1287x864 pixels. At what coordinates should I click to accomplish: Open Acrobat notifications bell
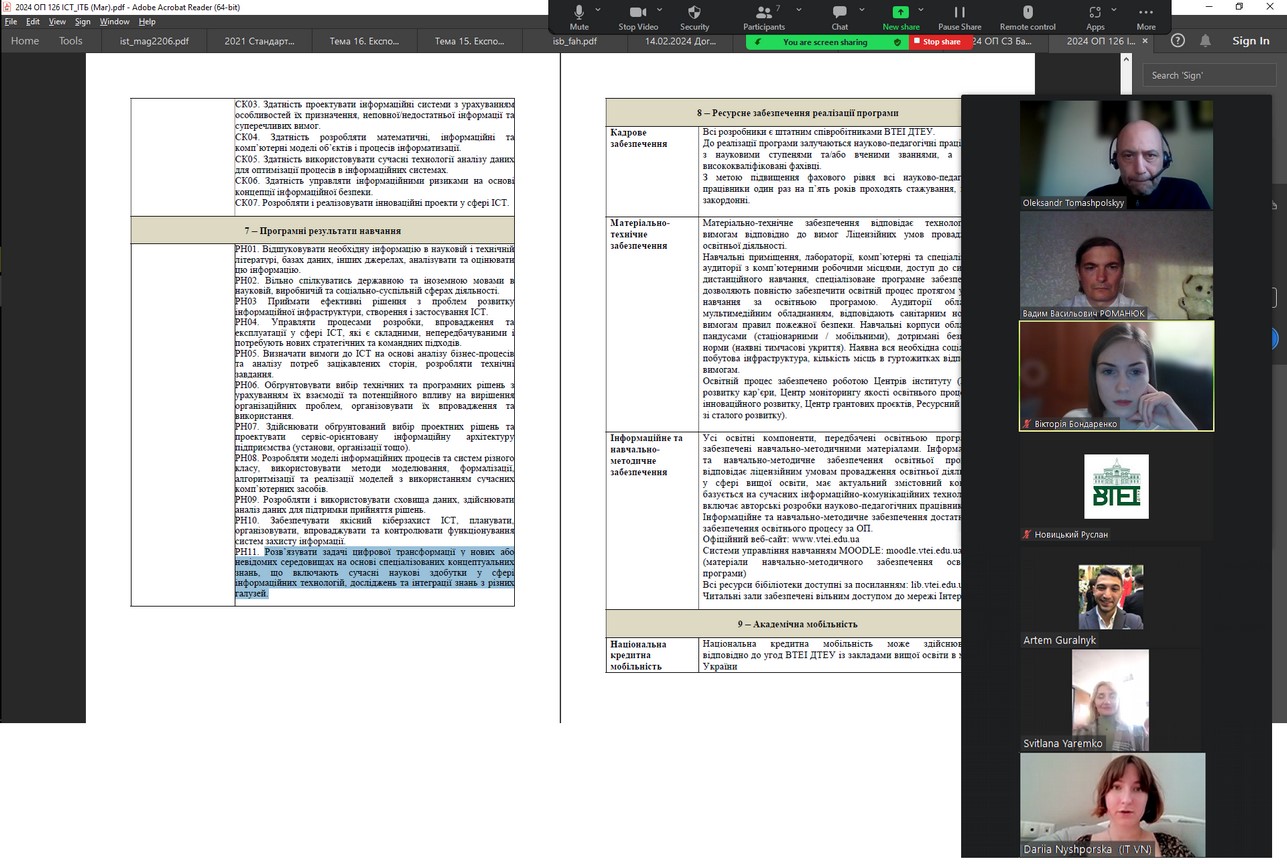tap(1205, 41)
